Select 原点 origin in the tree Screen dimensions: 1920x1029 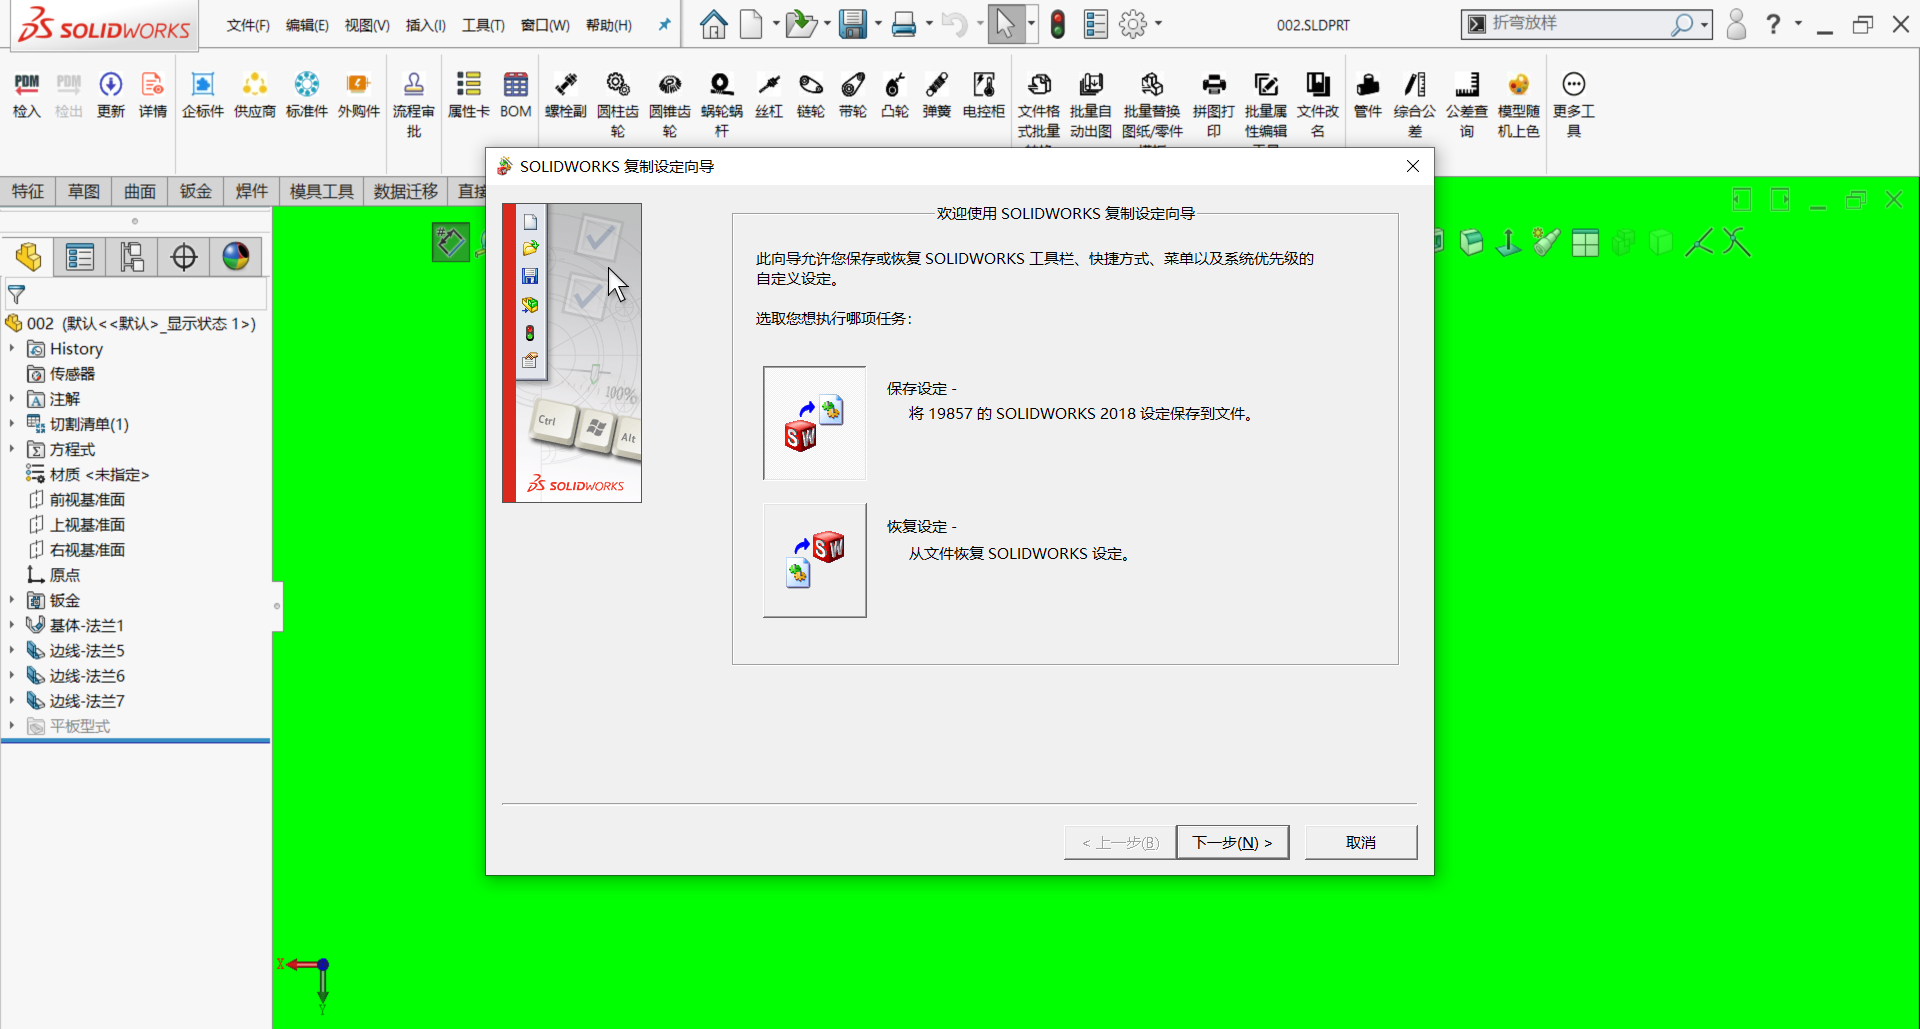point(54,575)
